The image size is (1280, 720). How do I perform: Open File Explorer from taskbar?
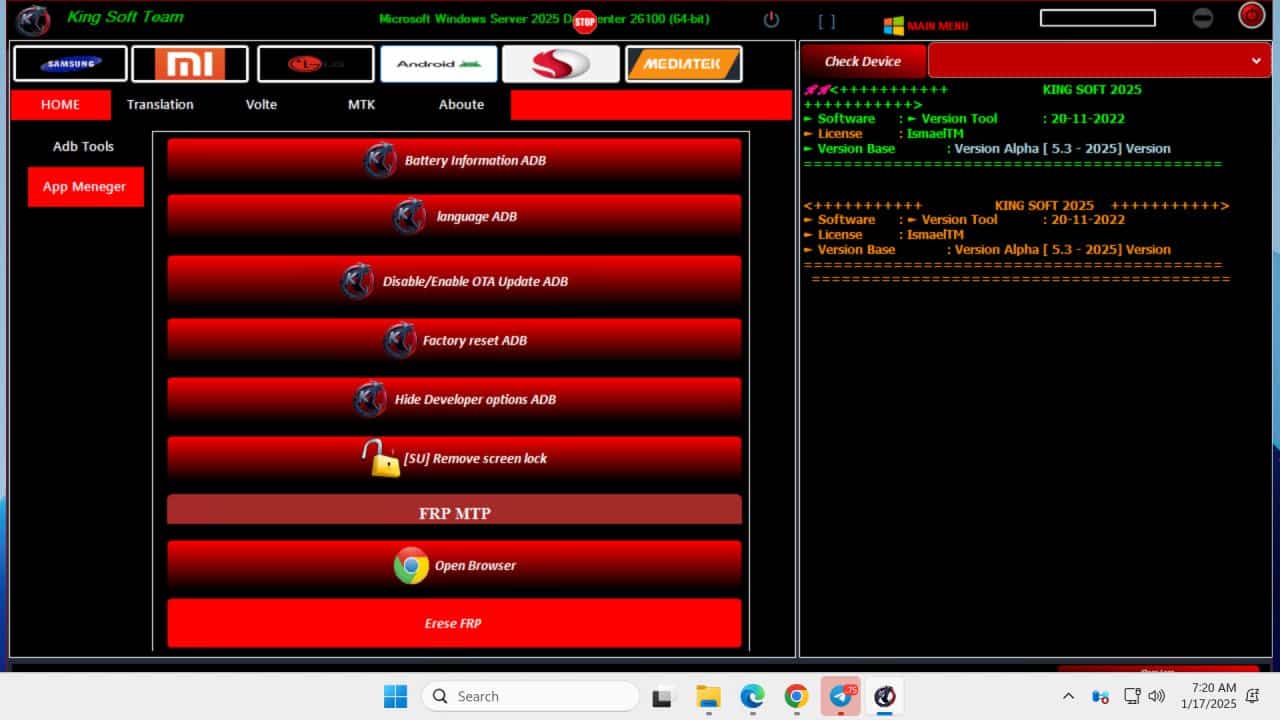click(x=708, y=697)
